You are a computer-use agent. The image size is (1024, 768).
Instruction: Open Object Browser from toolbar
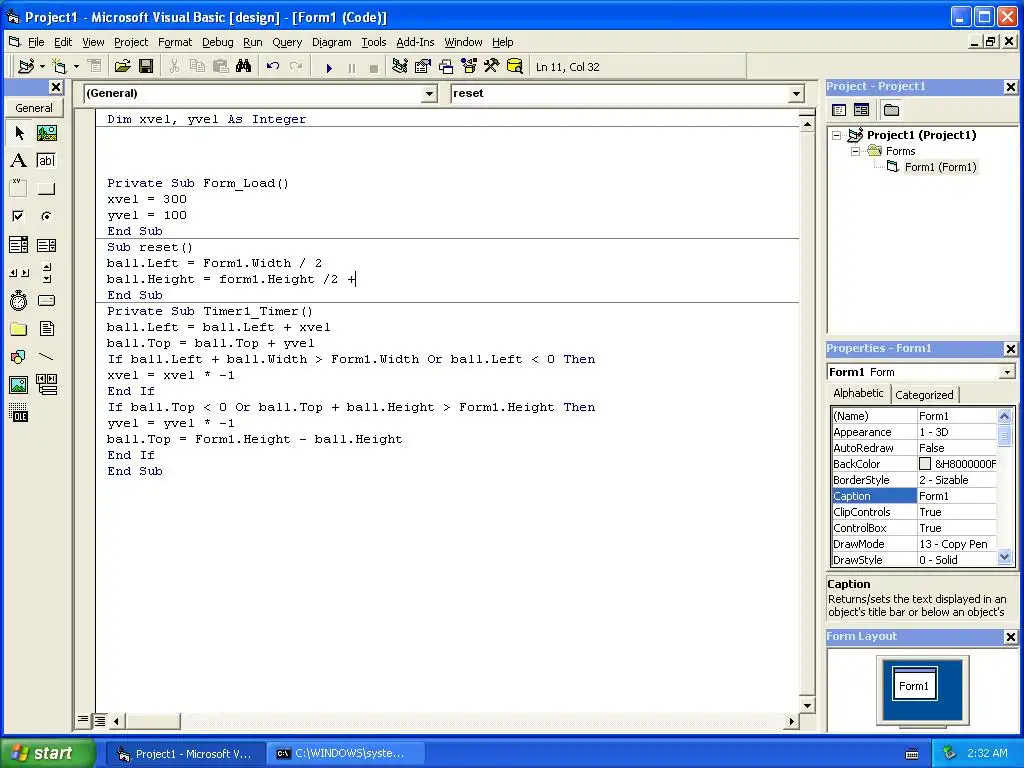point(469,66)
